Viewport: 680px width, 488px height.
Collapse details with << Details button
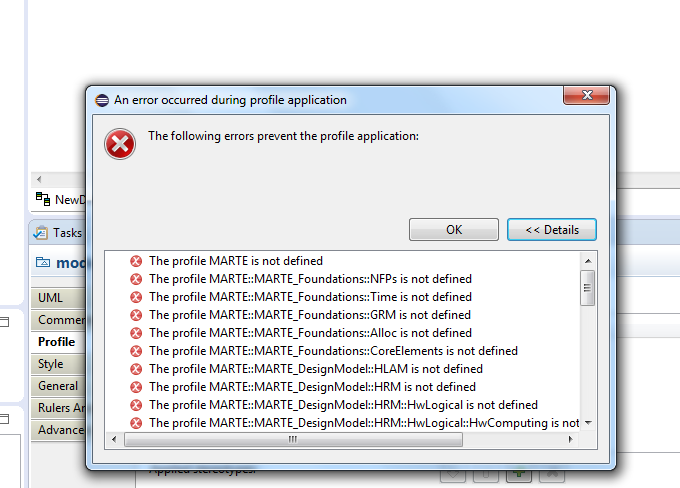point(552,229)
